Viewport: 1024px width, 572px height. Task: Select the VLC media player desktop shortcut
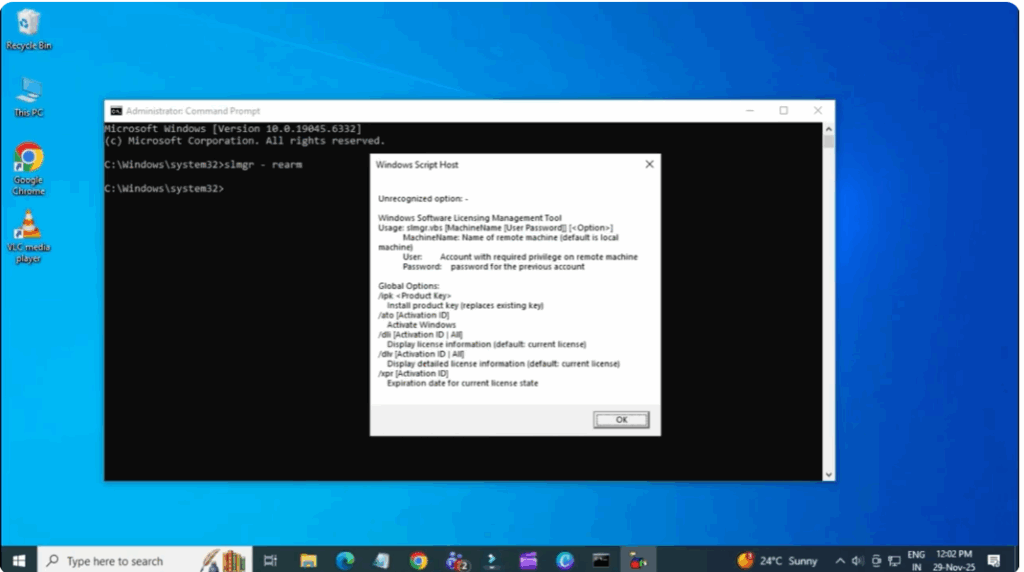[x=28, y=236]
